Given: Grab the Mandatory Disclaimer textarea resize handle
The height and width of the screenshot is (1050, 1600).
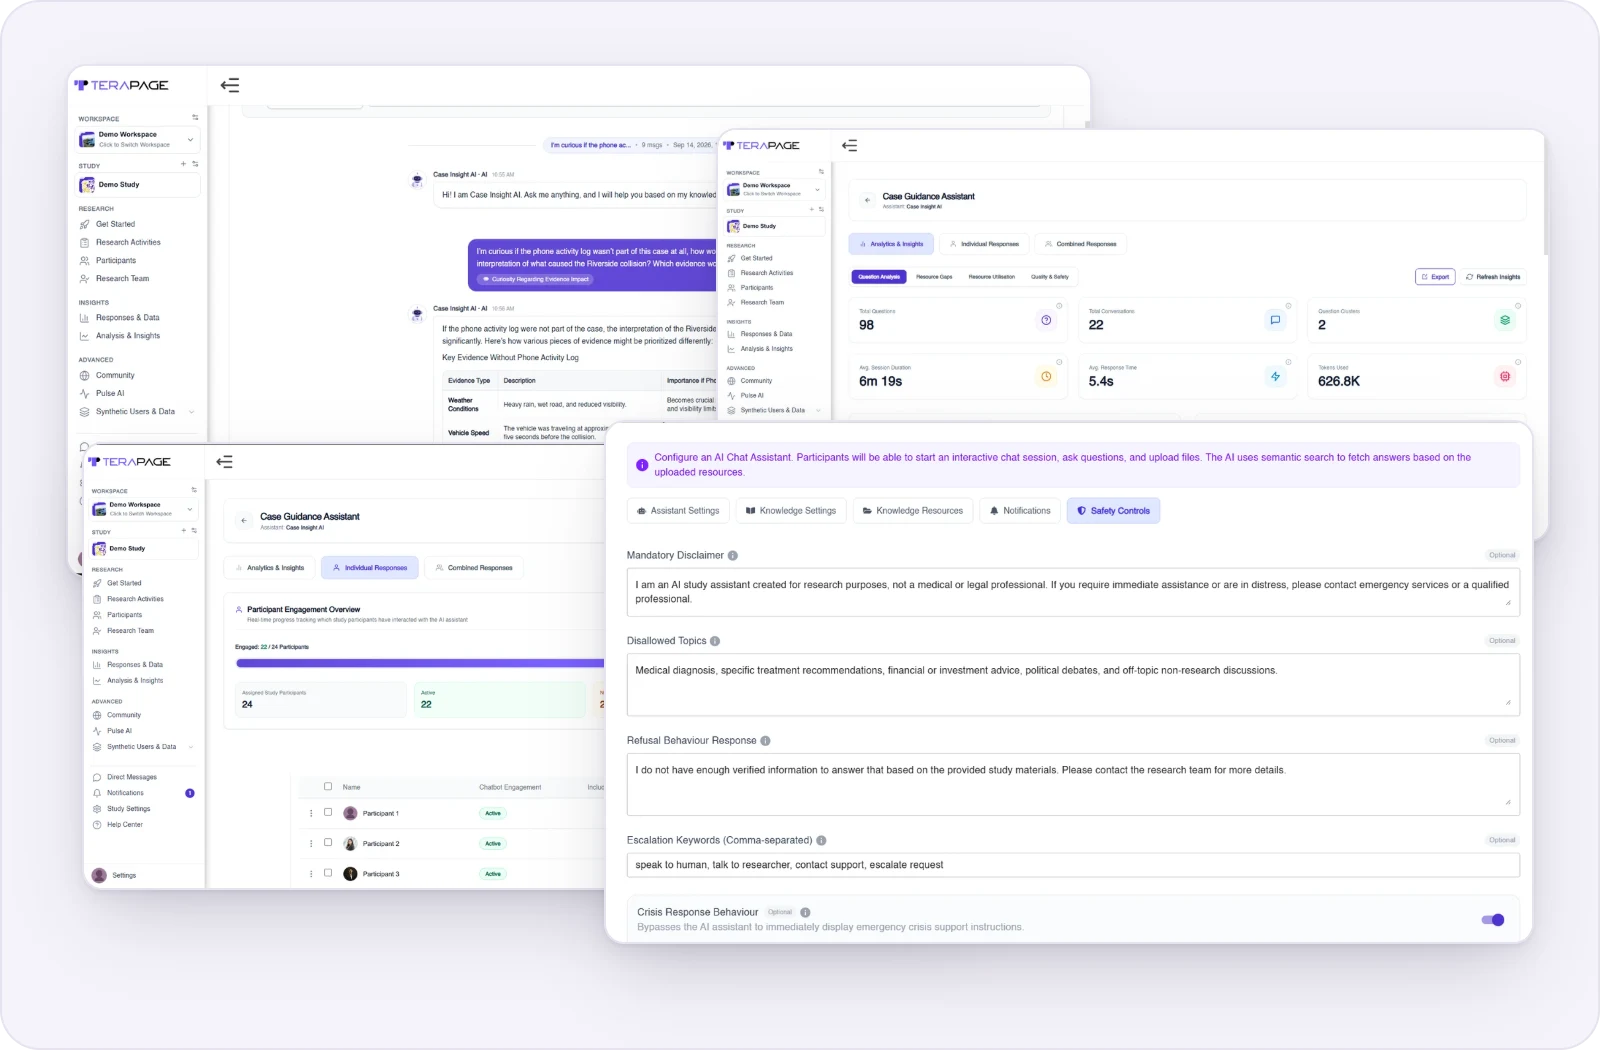Looking at the screenshot, I should pos(1508,603).
